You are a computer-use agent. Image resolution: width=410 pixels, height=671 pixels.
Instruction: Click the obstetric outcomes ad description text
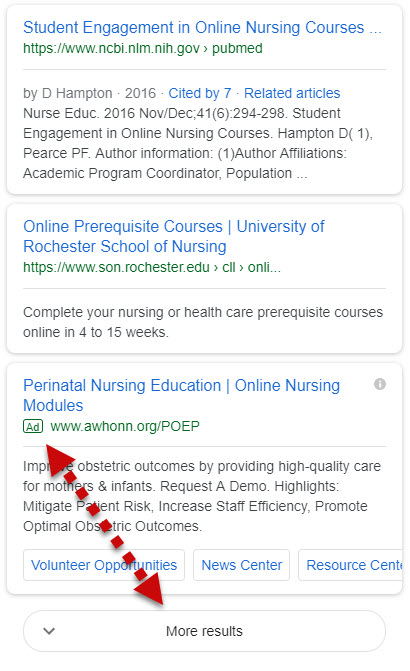coord(202,496)
